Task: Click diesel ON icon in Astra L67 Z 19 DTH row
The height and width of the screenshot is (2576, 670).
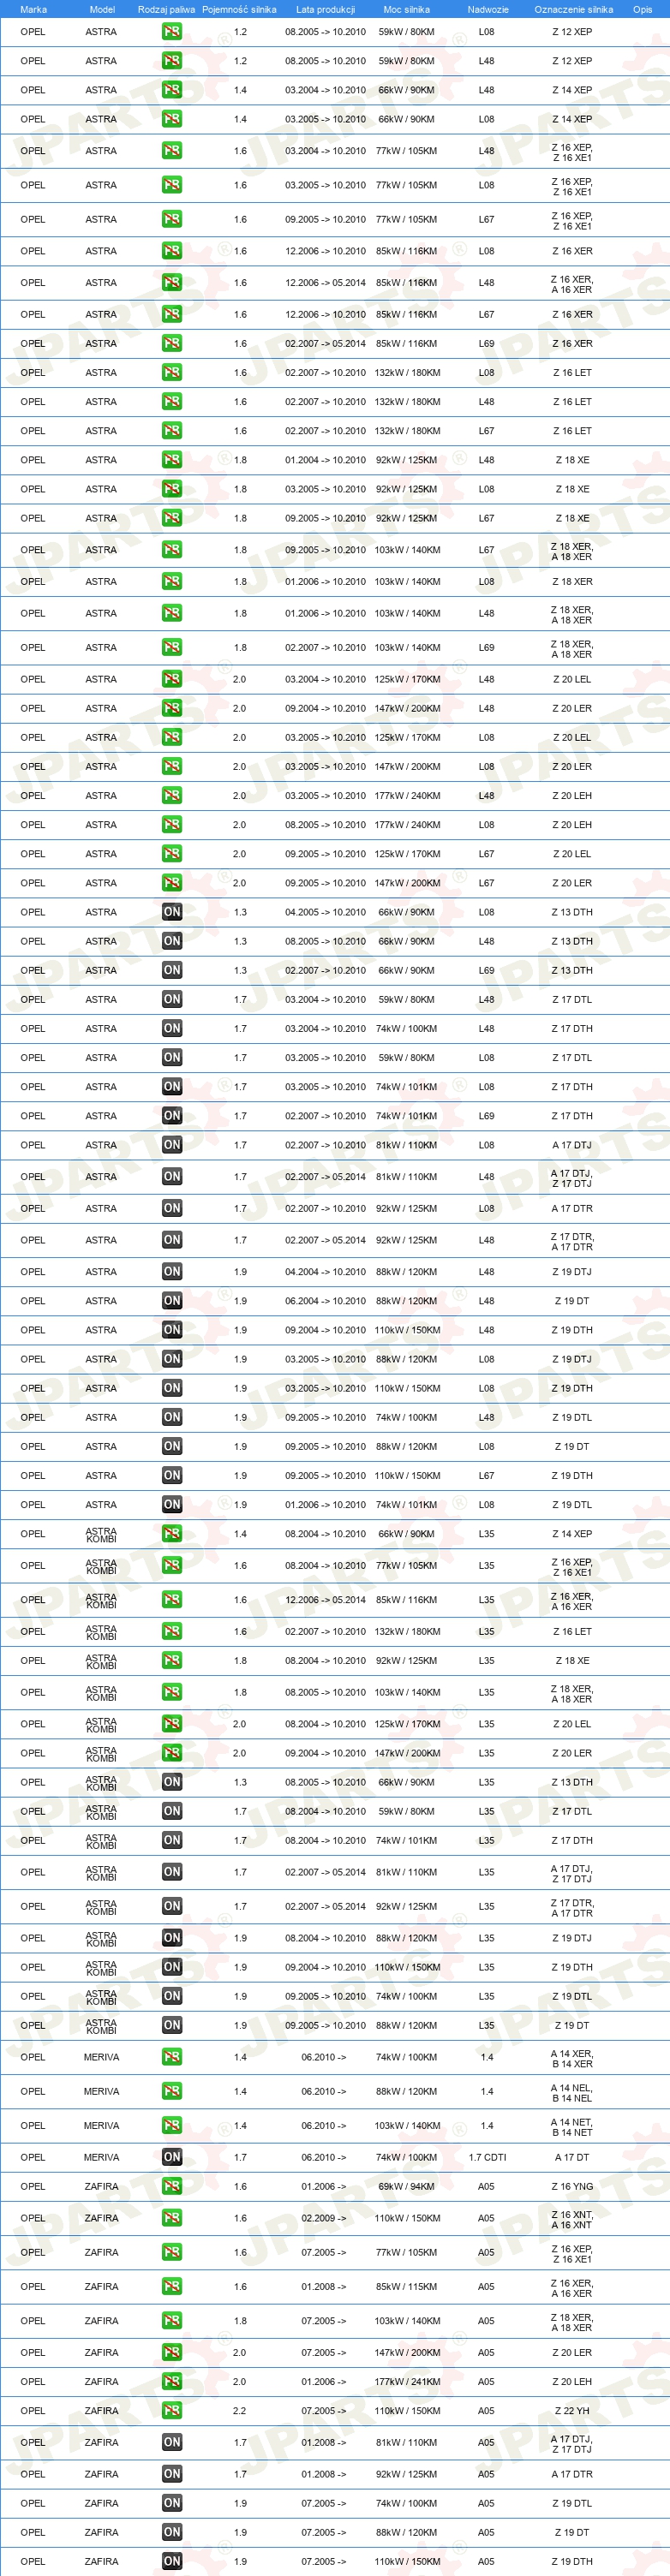Action: [172, 1475]
